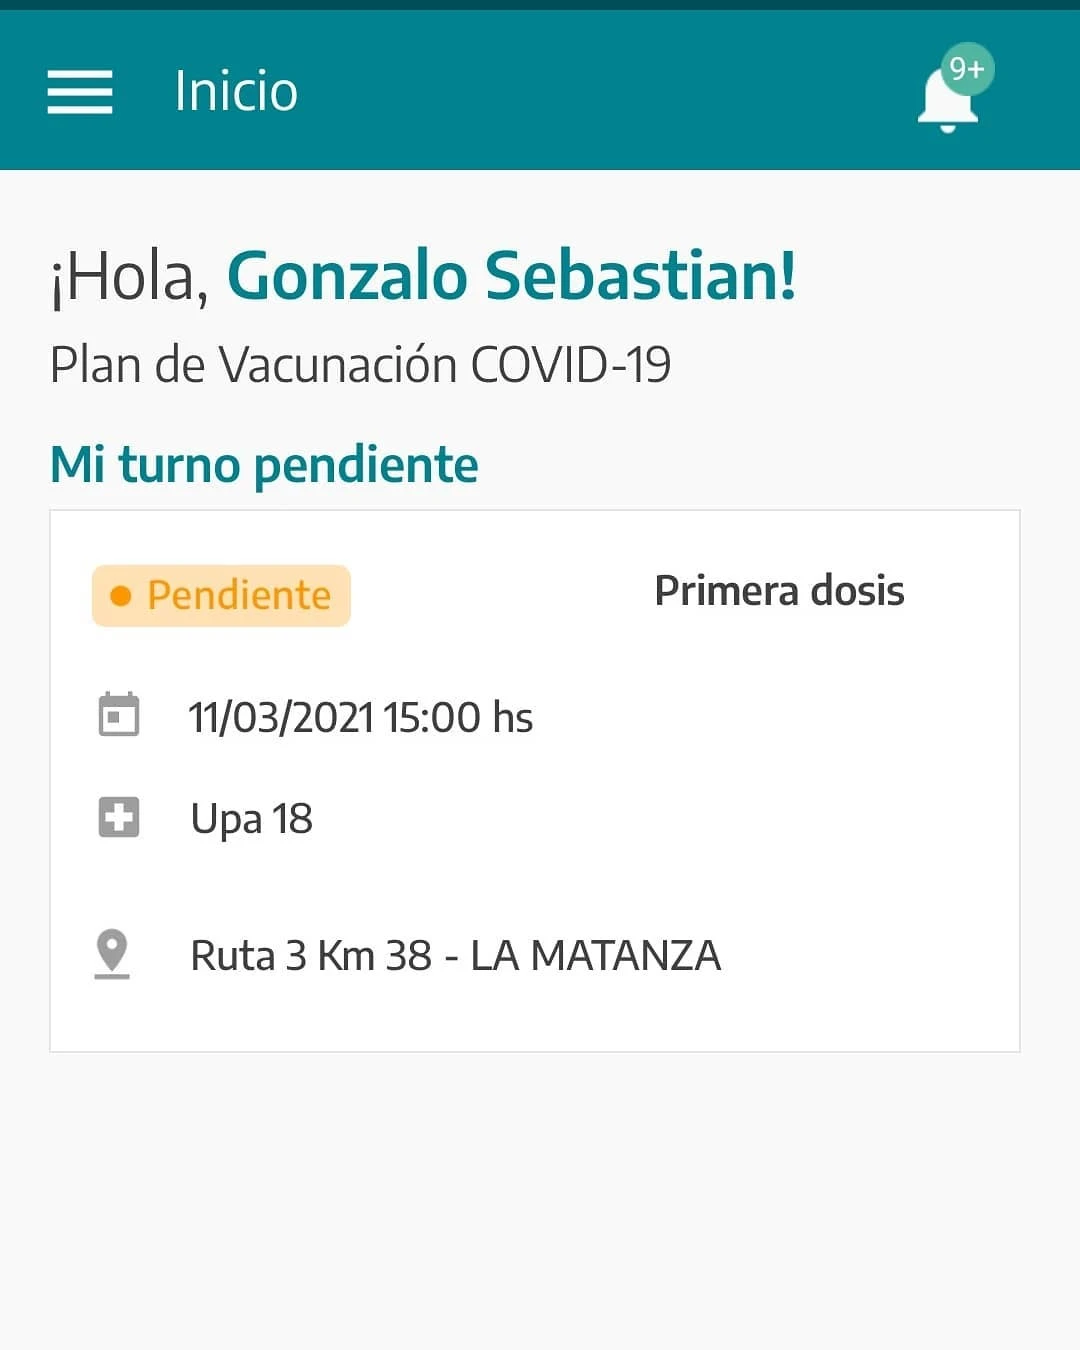
Task: Click the orange dot in the Pendiente badge
Action: [121, 596]
